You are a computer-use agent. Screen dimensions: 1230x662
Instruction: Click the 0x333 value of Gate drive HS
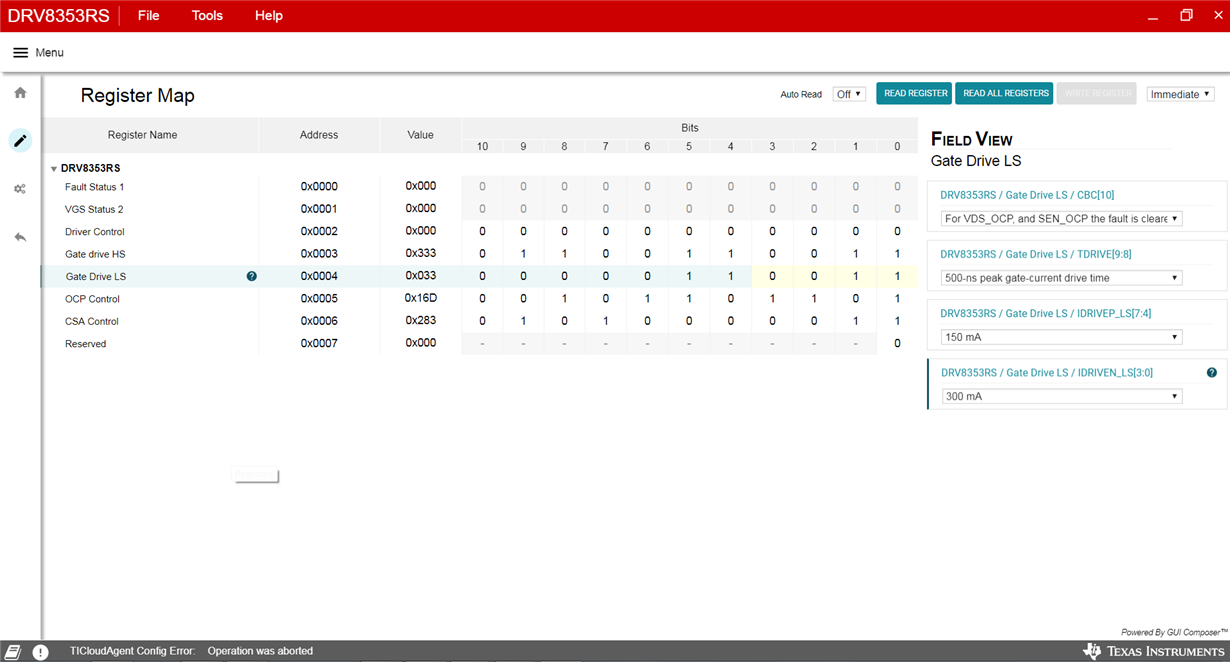(x=421, y=253)
